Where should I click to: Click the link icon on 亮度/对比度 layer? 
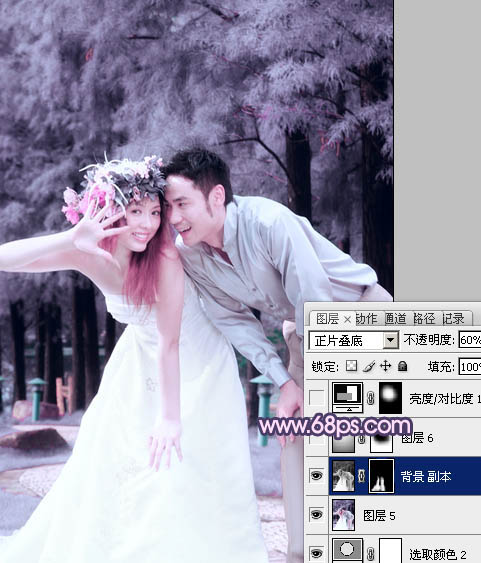(371, 398)
